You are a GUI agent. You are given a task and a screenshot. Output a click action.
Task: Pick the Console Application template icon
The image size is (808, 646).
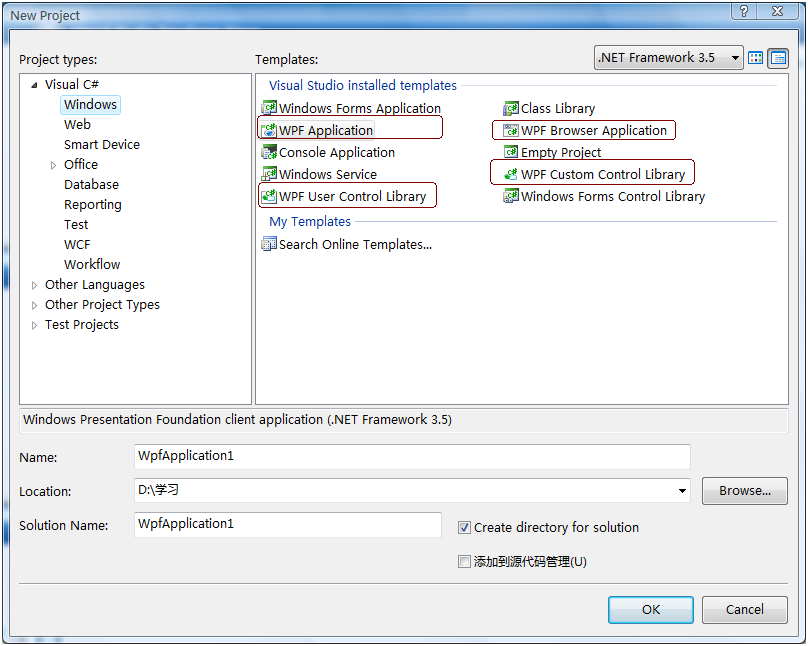[269, 152]
